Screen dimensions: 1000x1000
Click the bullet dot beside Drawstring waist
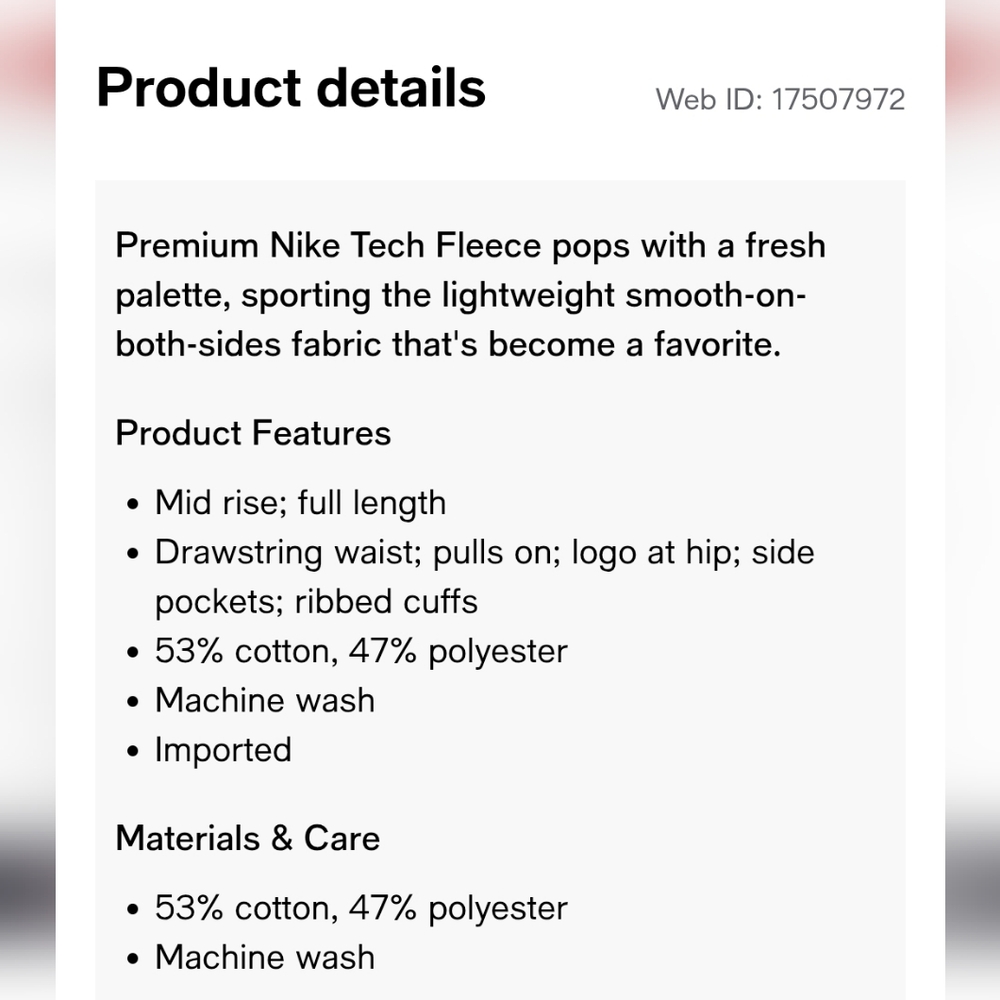pos(133,554)
